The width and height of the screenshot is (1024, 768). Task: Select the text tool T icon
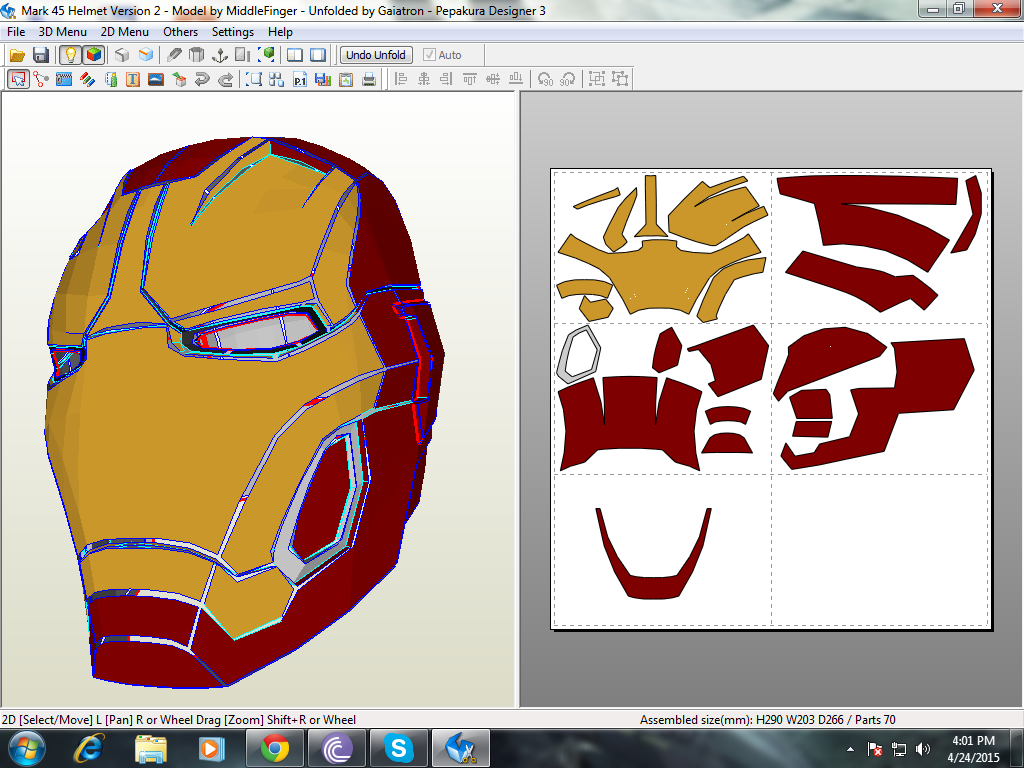[x=133, y=80]
